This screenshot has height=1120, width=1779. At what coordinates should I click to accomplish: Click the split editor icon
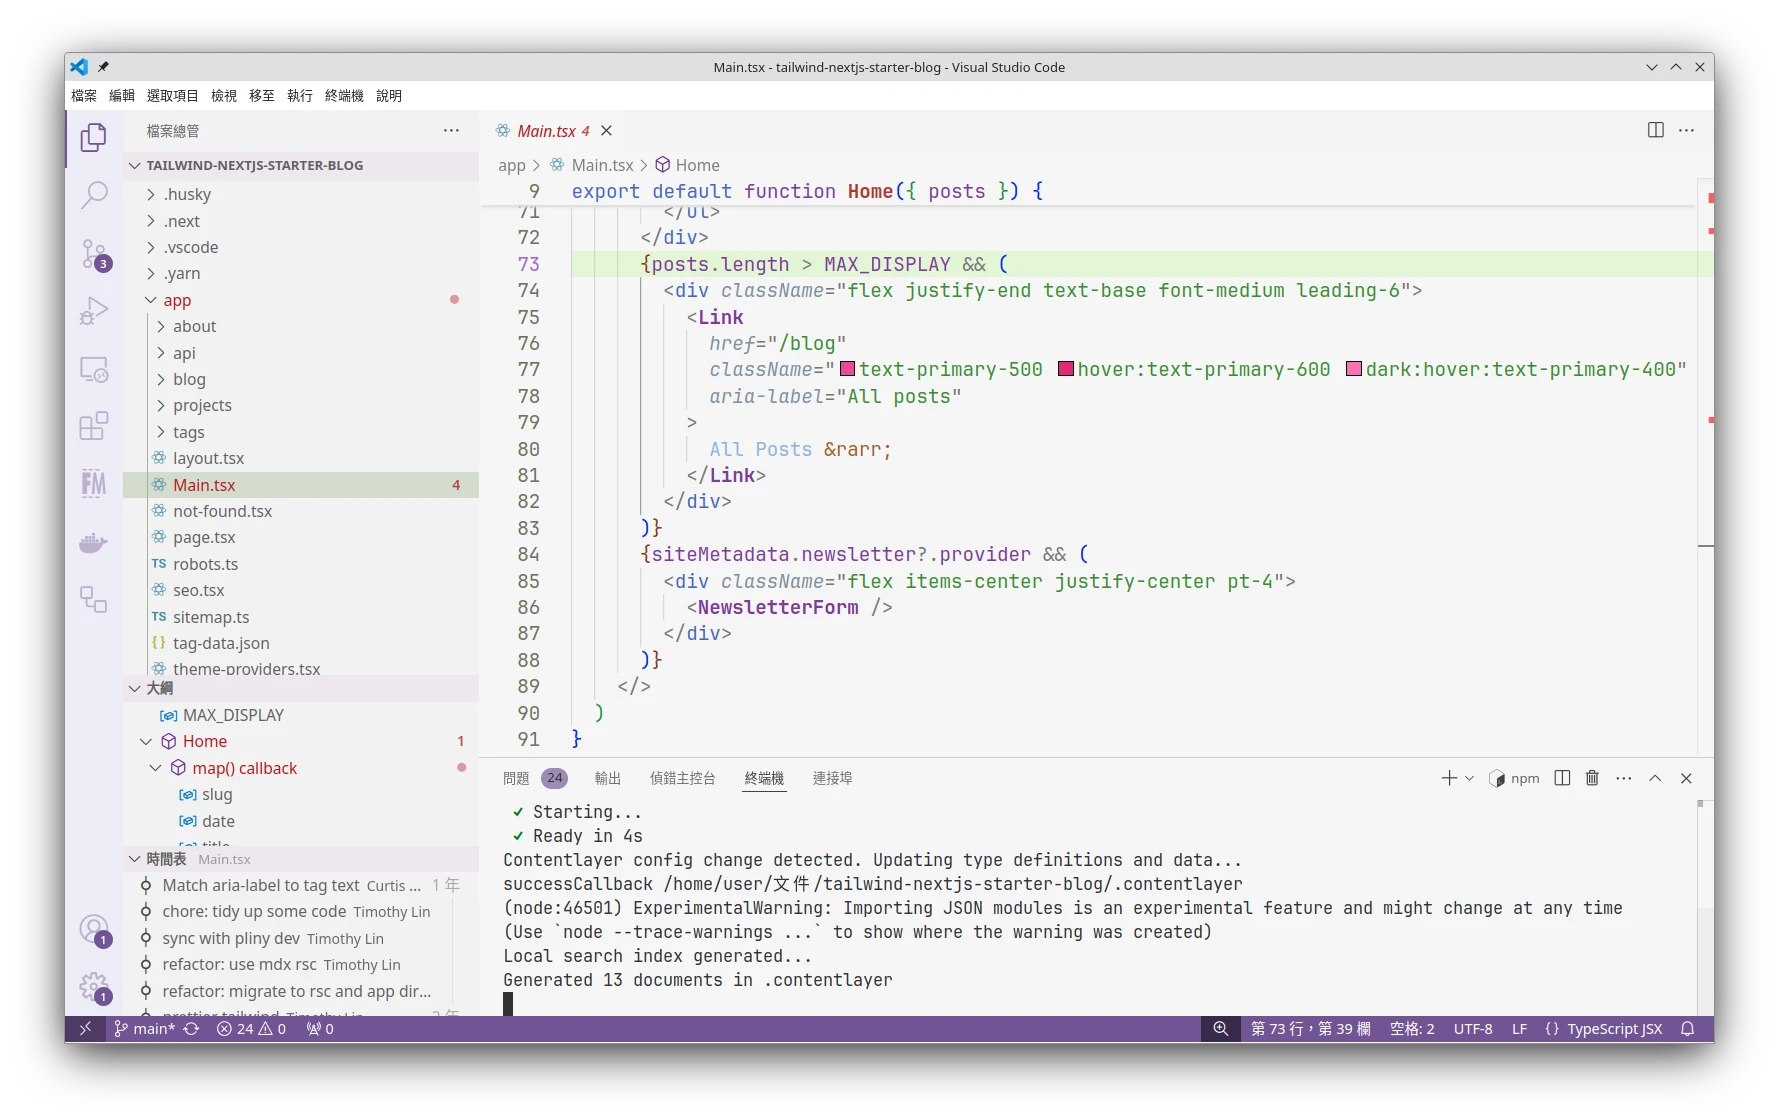point(1655,131)
